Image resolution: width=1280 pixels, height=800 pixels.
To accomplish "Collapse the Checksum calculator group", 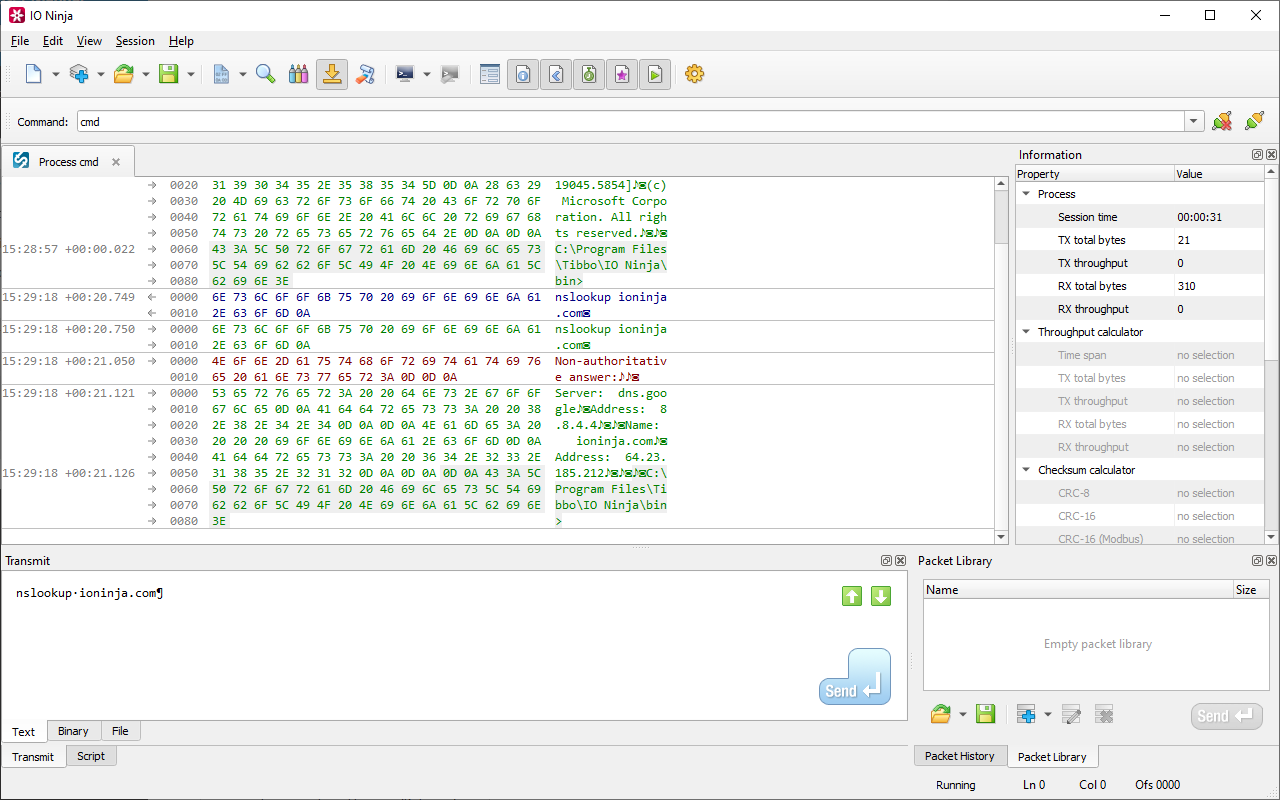I will click(x=1026, y=470).
